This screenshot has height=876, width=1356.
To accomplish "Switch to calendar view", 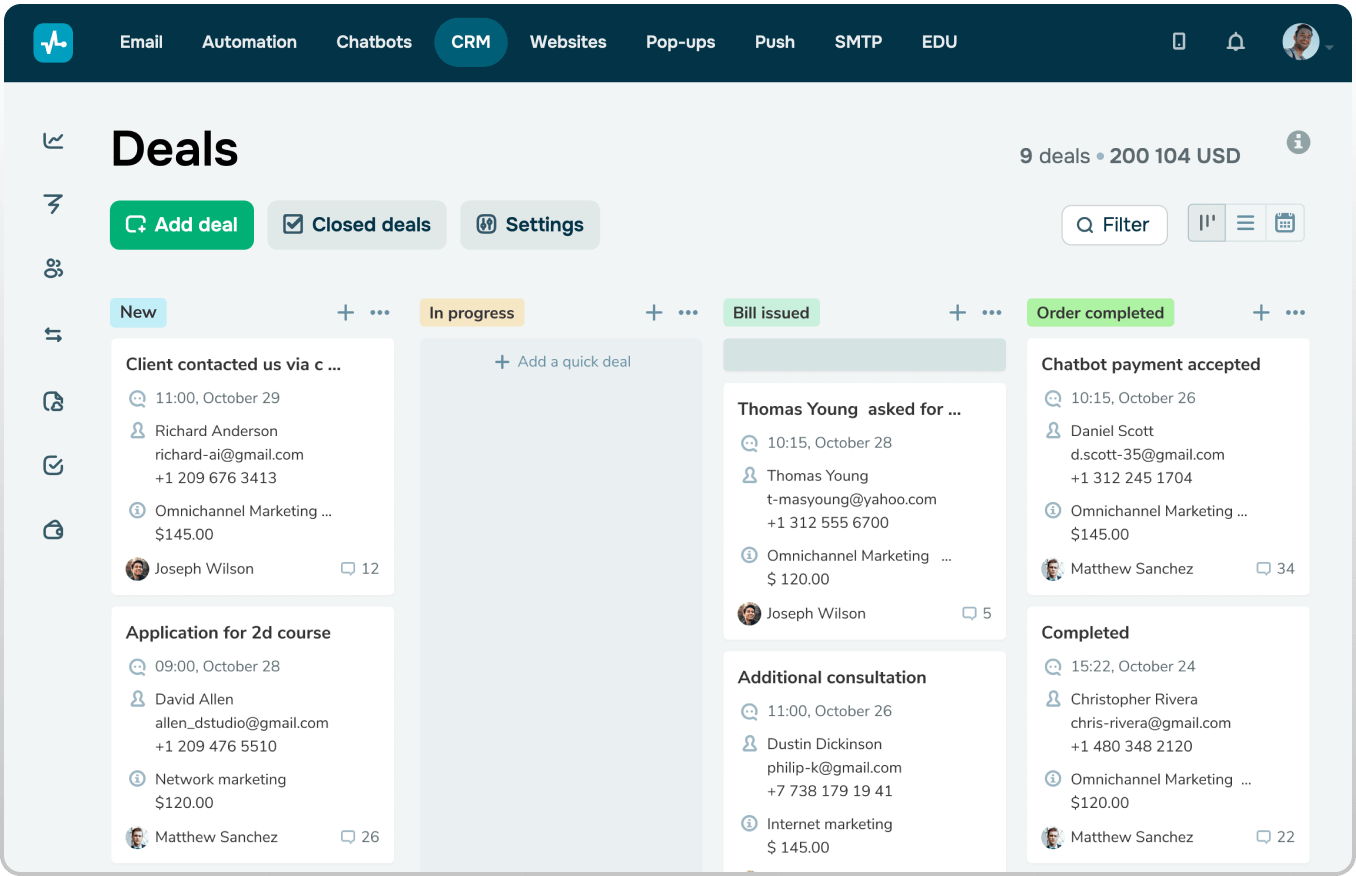I will click(1285, 223).
